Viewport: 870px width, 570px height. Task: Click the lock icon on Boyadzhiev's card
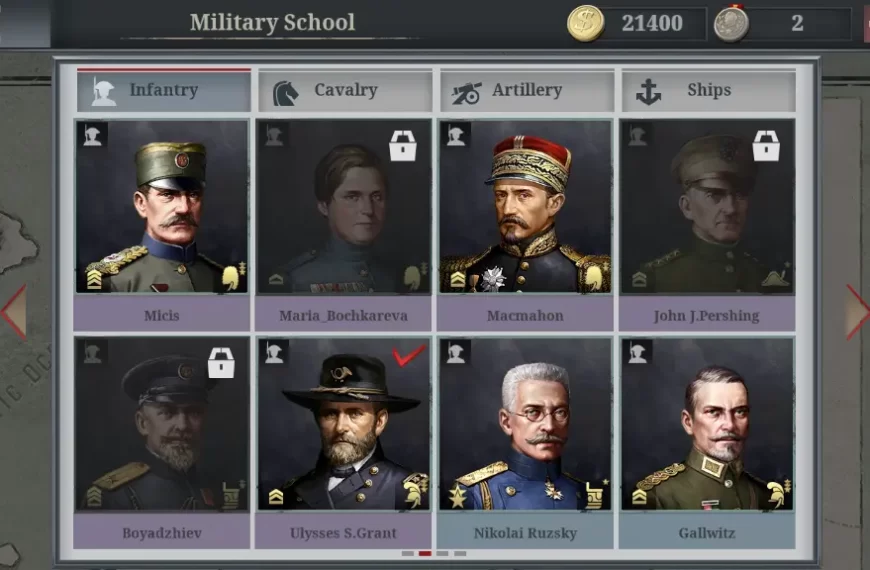[x=221, y=363]
